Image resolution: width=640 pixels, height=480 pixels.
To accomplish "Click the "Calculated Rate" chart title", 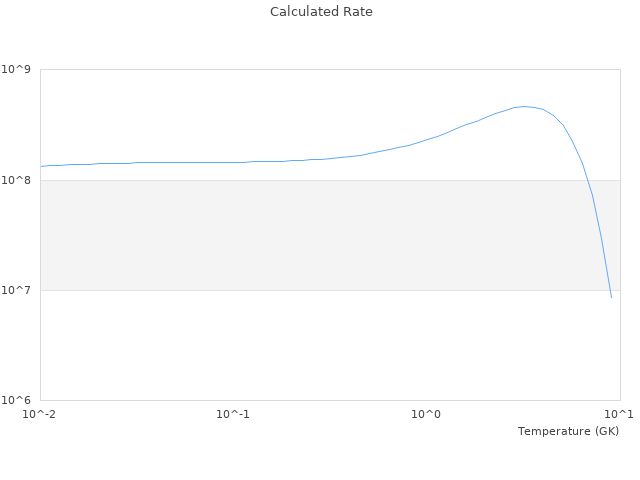I will point(320,12).
